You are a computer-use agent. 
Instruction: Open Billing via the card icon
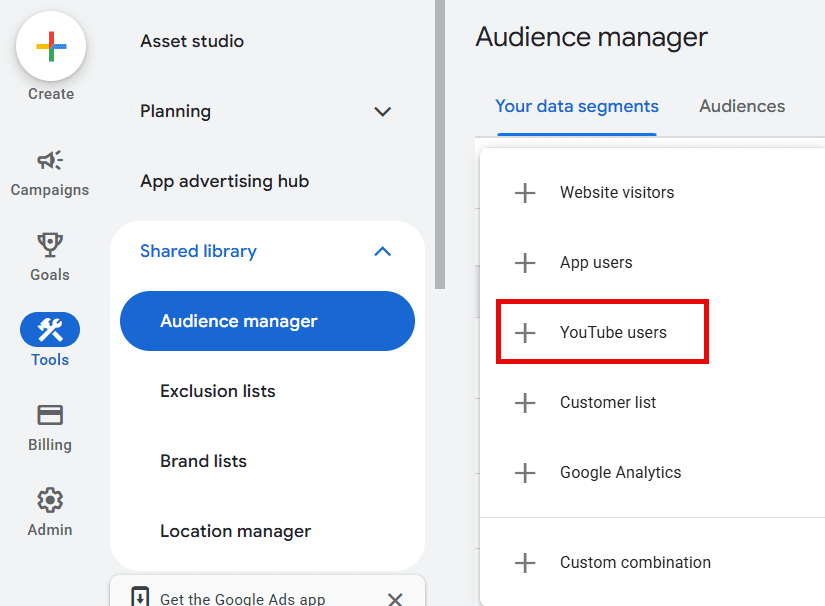pyautogui.click(x=50, y=415)
